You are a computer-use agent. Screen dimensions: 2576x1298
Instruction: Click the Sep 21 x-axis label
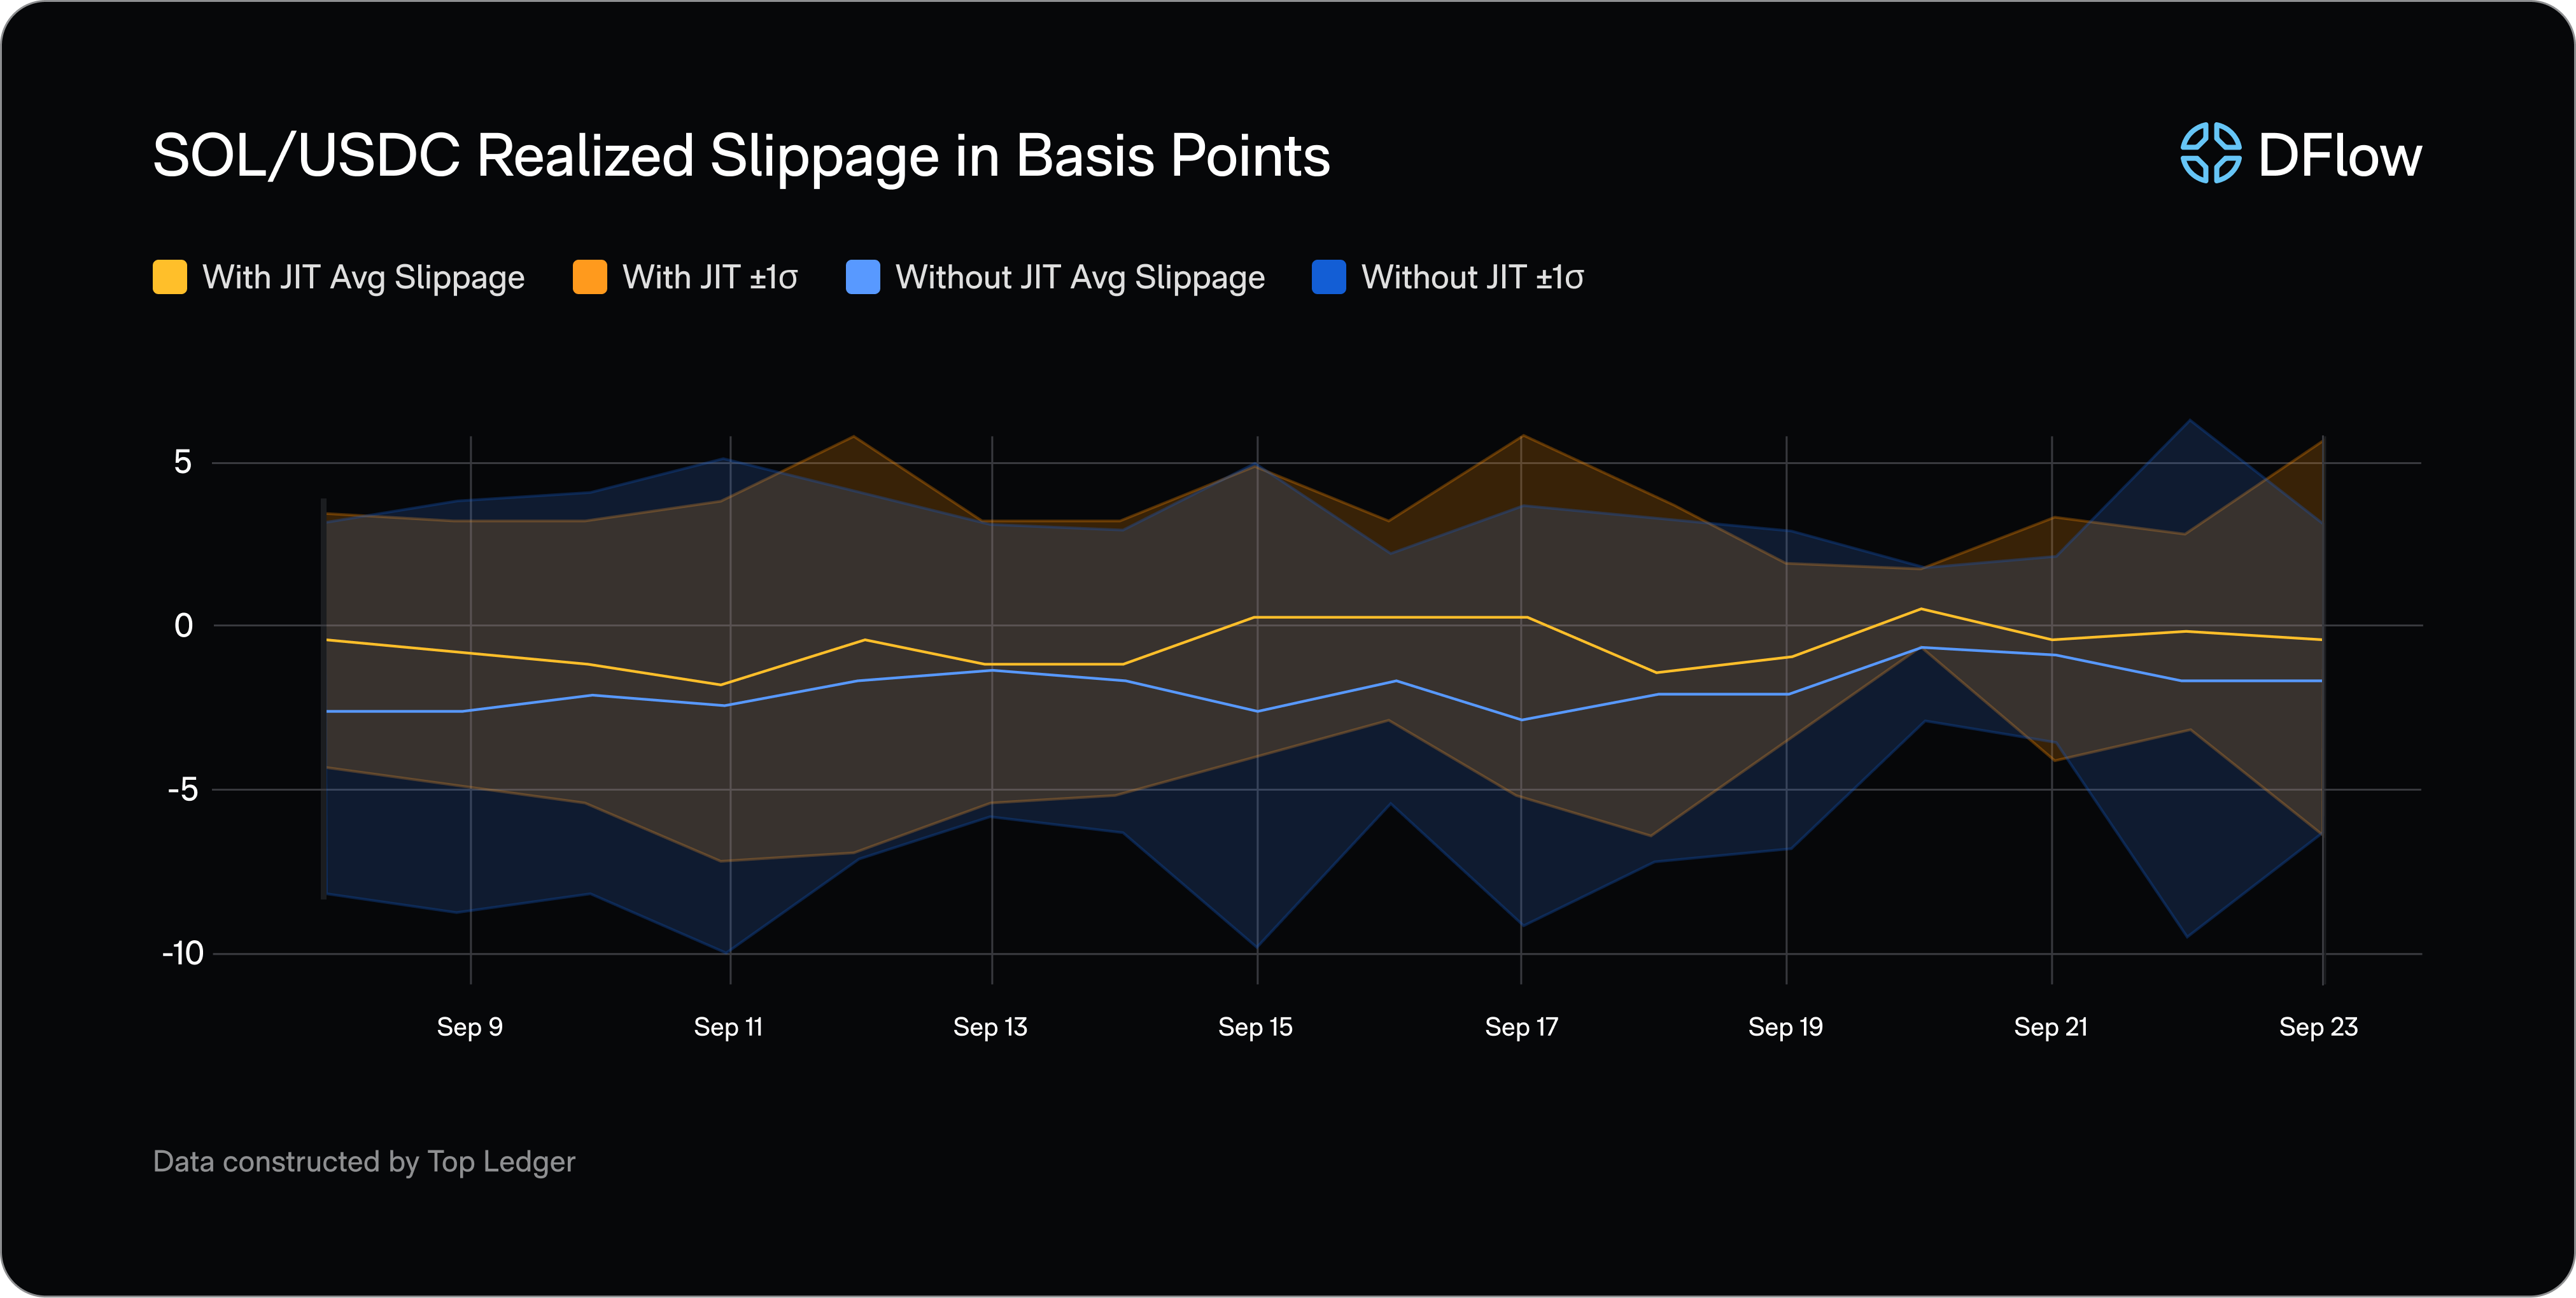[2050, 1027]
